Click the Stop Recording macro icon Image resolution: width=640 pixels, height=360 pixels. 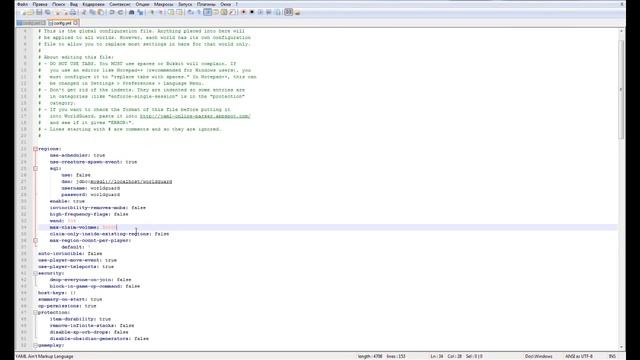(252, 12)
